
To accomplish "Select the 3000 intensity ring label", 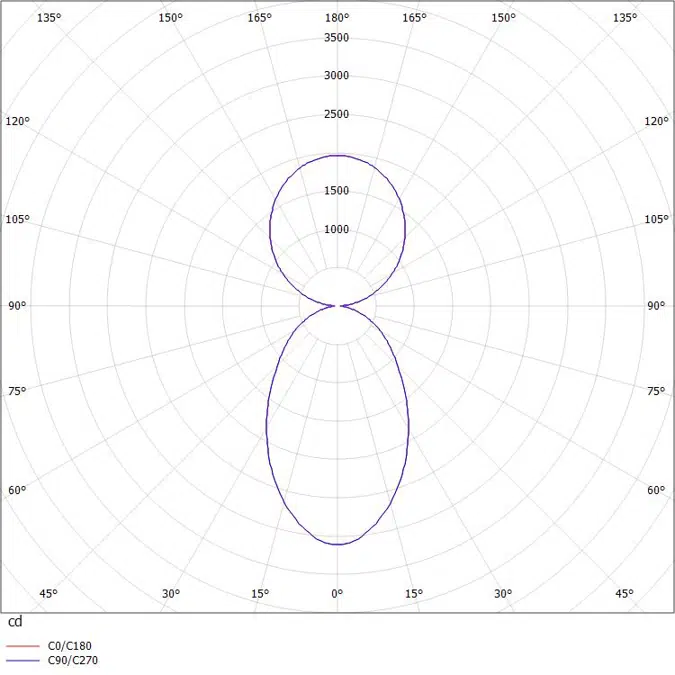I will pos(337,75).
